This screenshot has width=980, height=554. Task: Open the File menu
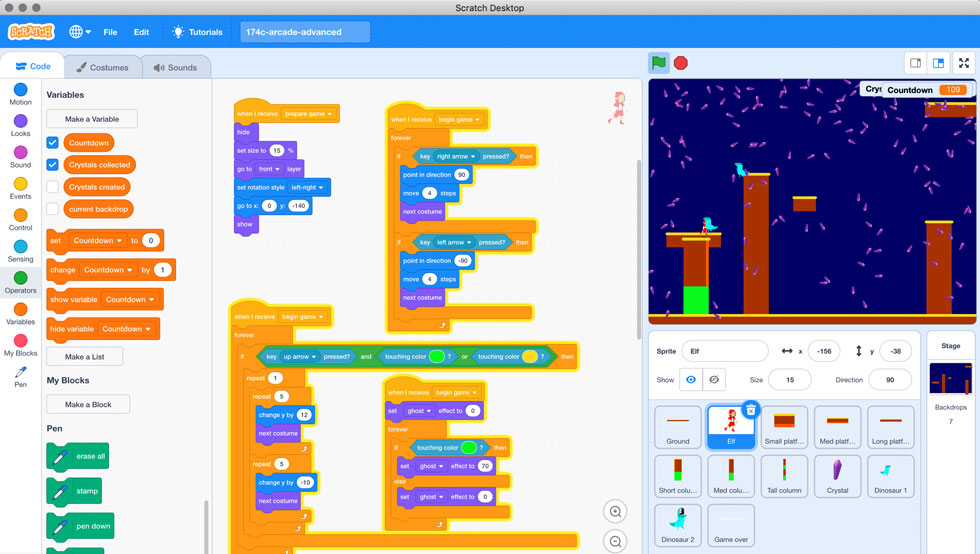point(110,32)
